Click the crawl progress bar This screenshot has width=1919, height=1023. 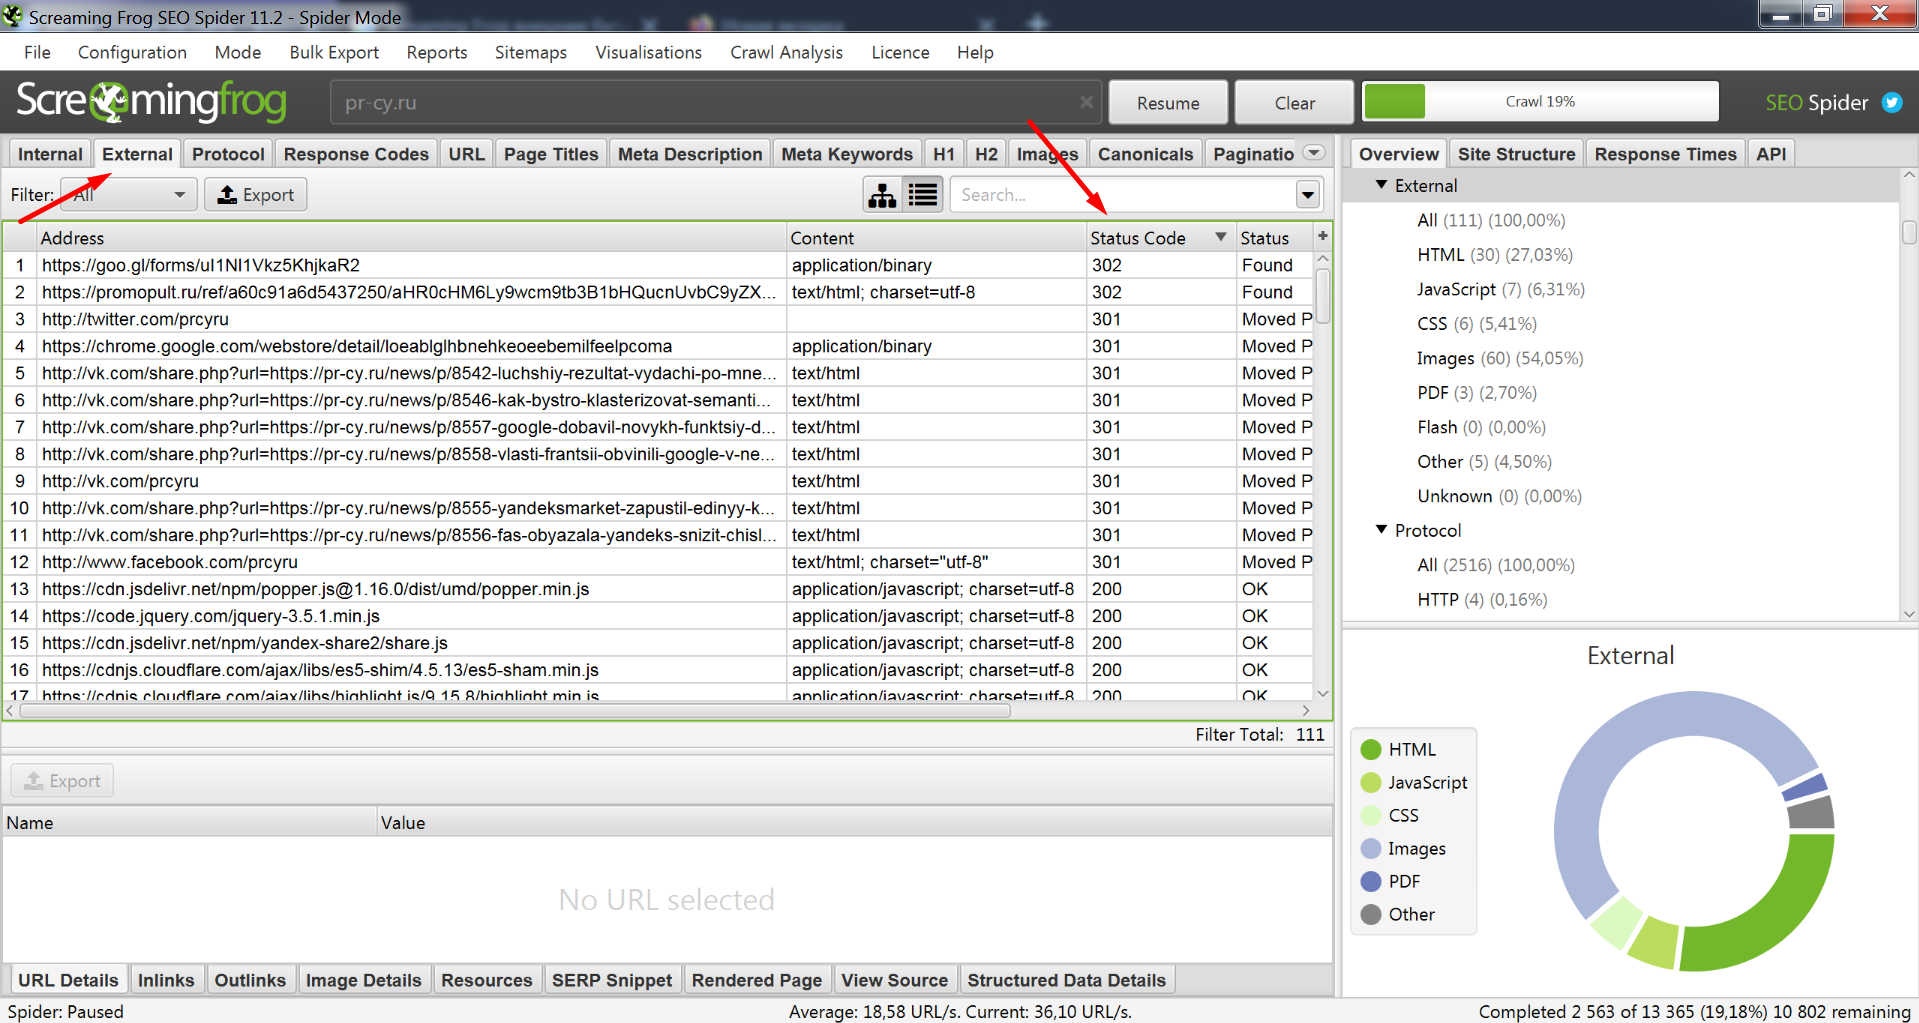tap(1540, 102)
